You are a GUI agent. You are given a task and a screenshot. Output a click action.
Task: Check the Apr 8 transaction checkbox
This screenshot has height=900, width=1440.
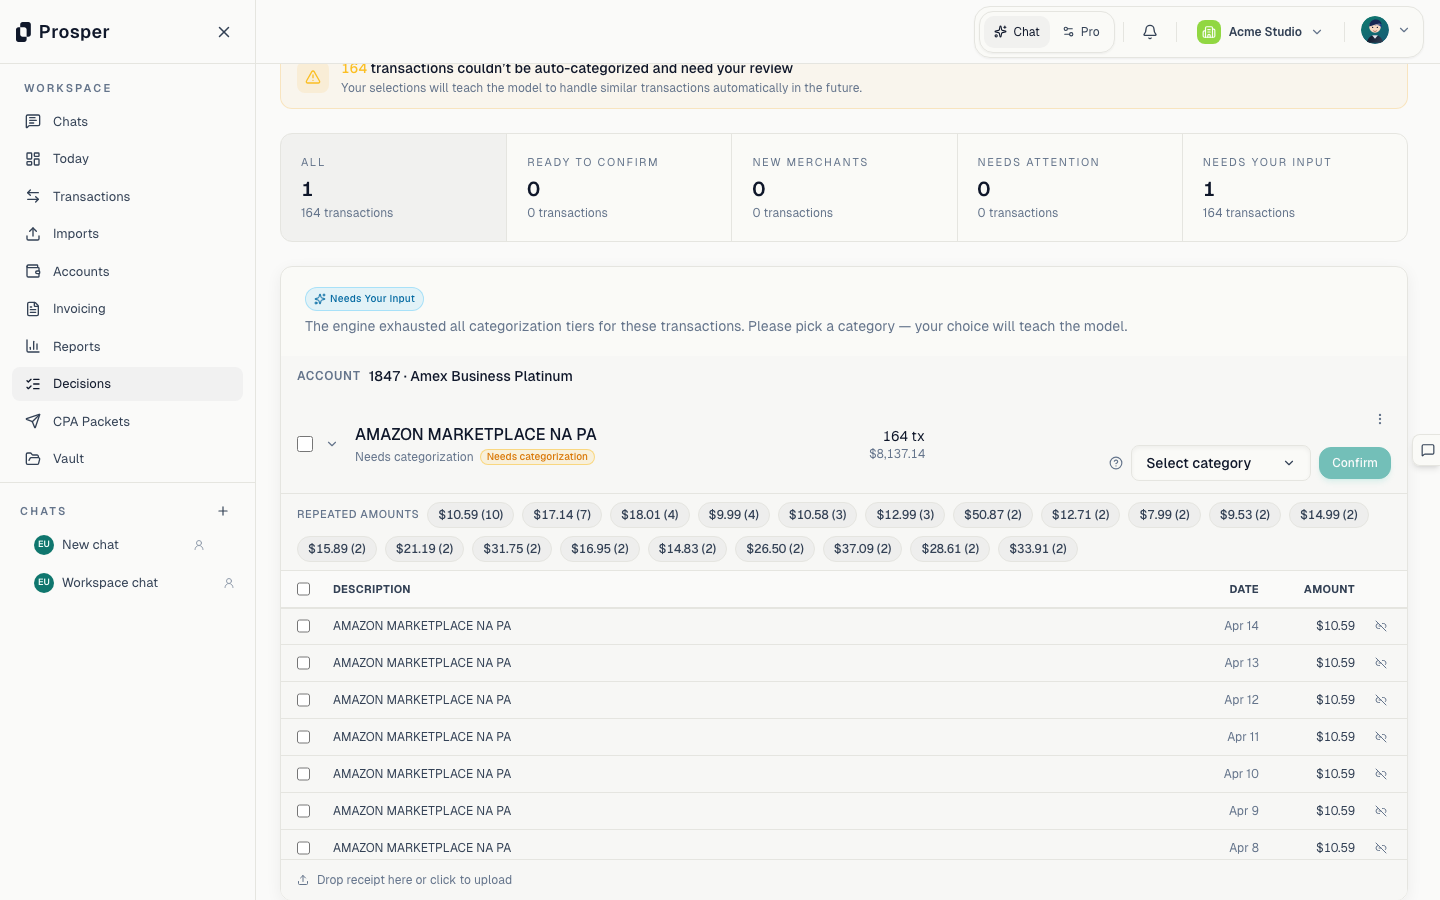[x=304, y=848]
